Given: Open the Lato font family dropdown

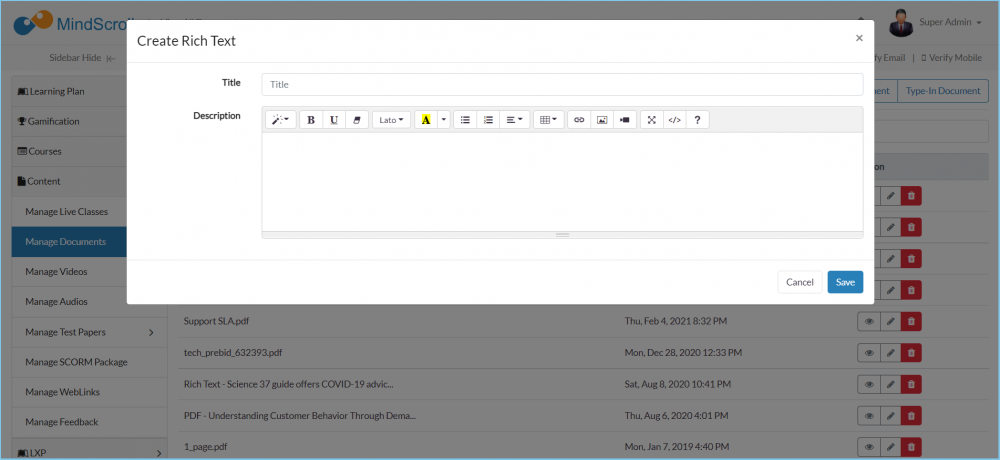Looking at the screenshot, I should pos(392,120).
